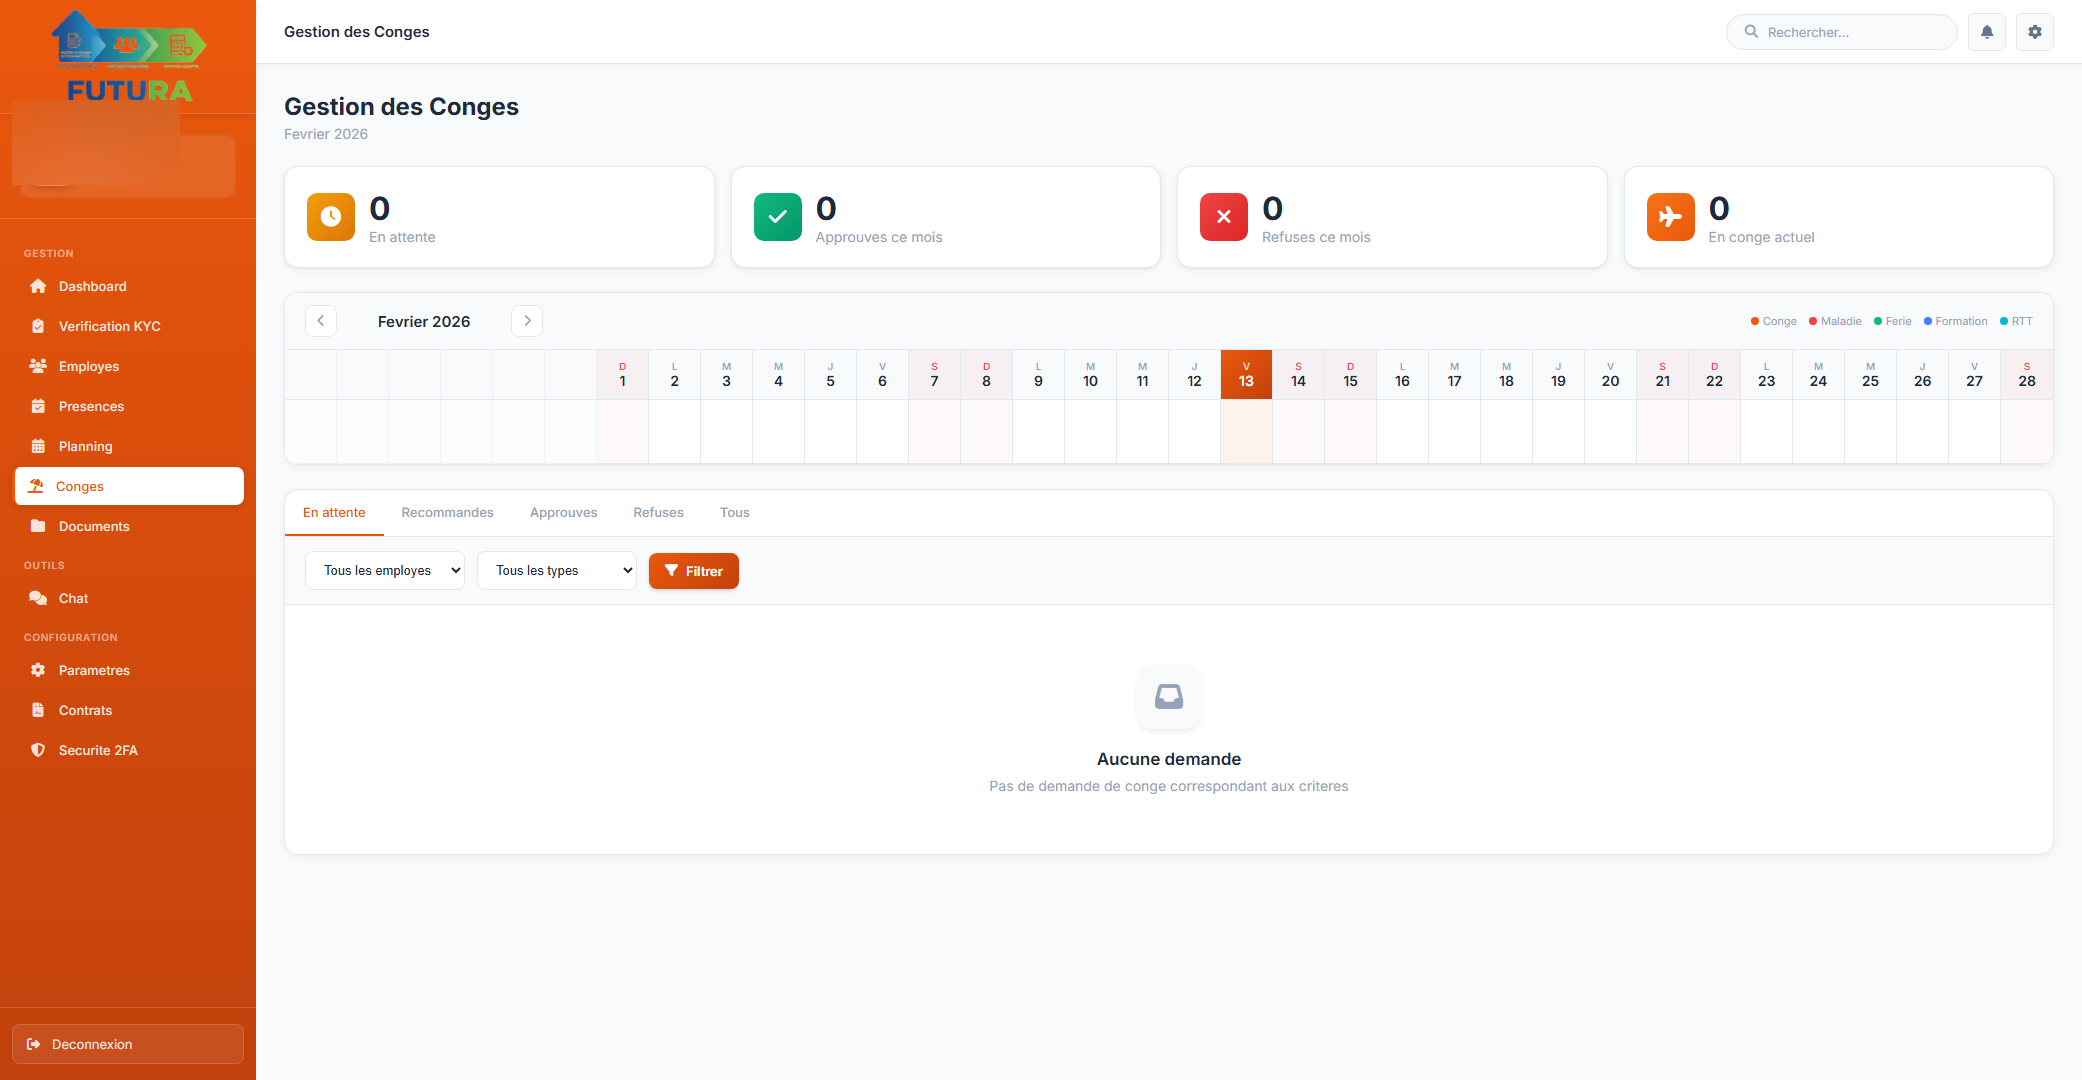The height and width of the screenshot is (1080, 2082).
Task: Click the Employes people icon
Action: 38,366
